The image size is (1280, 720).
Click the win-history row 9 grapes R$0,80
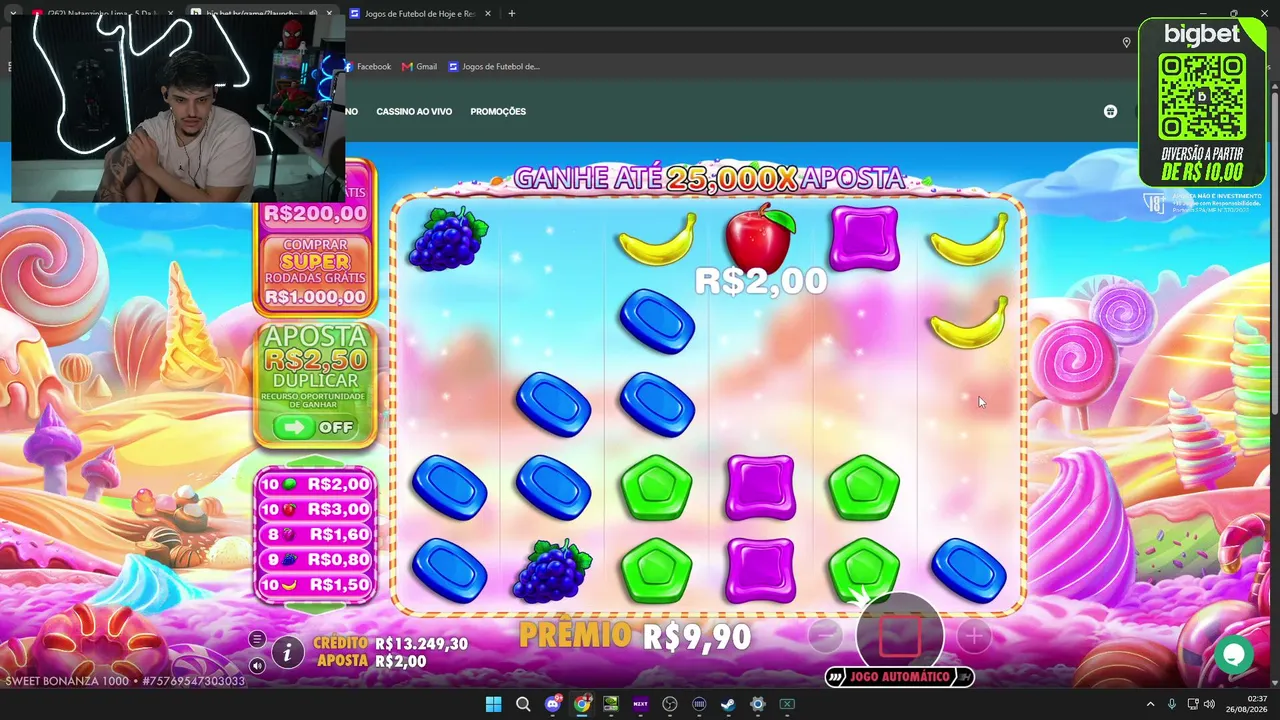pyautogui.click(x=315, y=559)
